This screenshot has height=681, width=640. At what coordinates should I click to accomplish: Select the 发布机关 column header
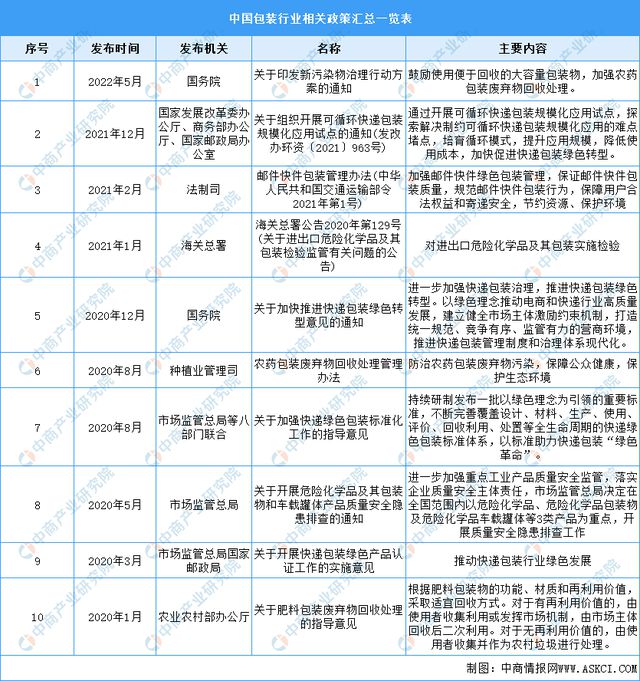pos(204,49)
